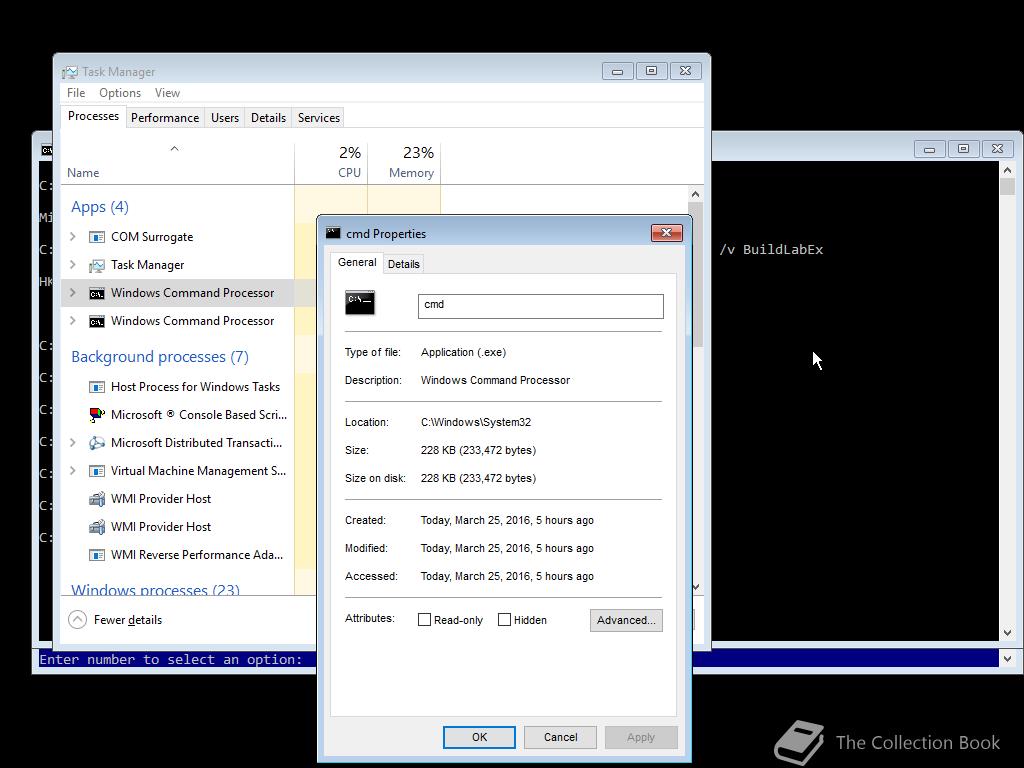The image size is (1024, 768).
Task: Click the COM Surrogate process icon
Action: pos(97,237)
